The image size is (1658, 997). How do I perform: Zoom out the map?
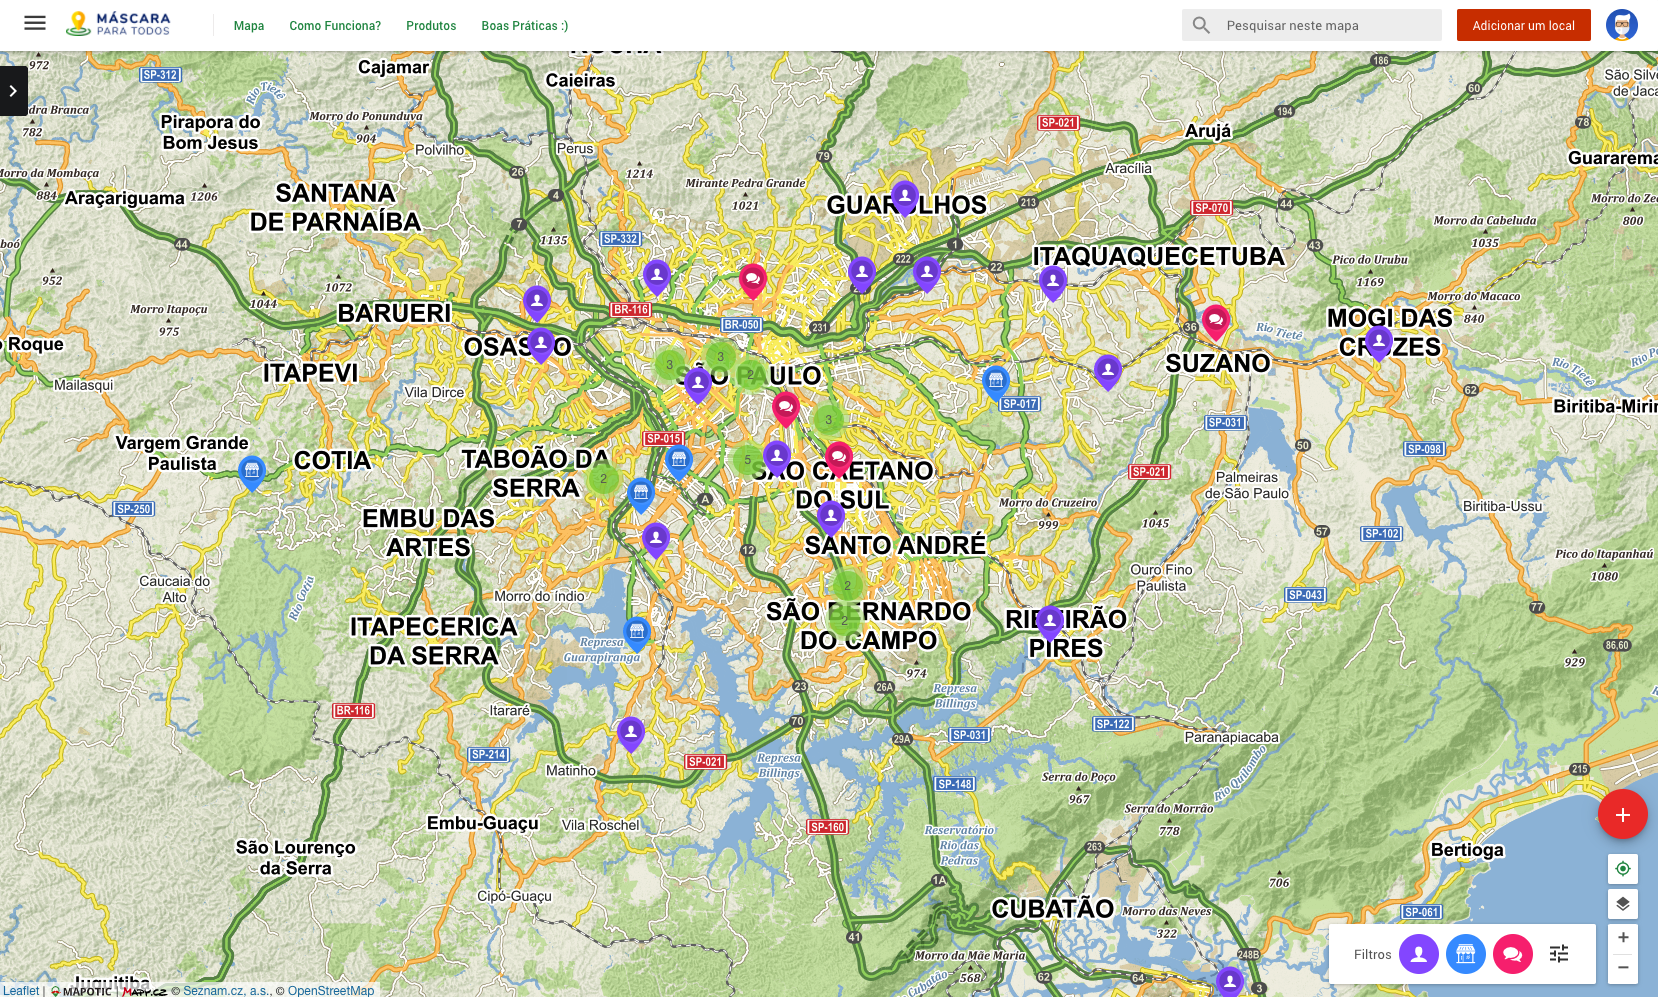coord(1623,968)
